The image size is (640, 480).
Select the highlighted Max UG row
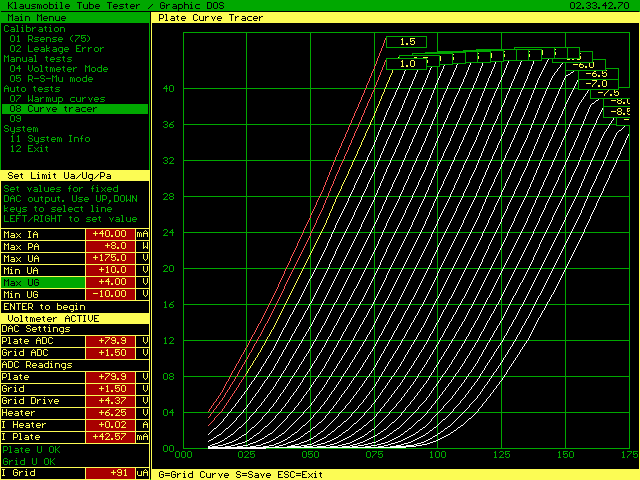[x=40, y=283]
